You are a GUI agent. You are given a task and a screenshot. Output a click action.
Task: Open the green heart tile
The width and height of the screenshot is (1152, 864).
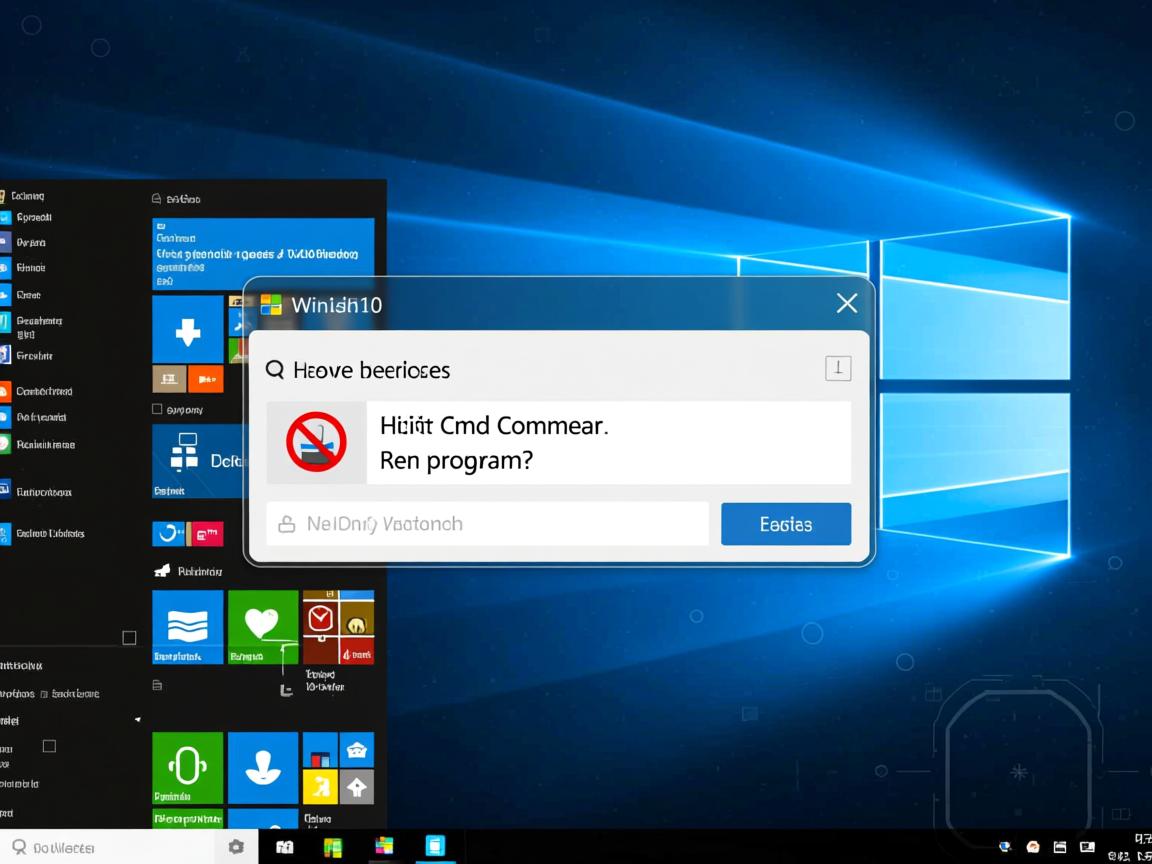coord(262,627)
